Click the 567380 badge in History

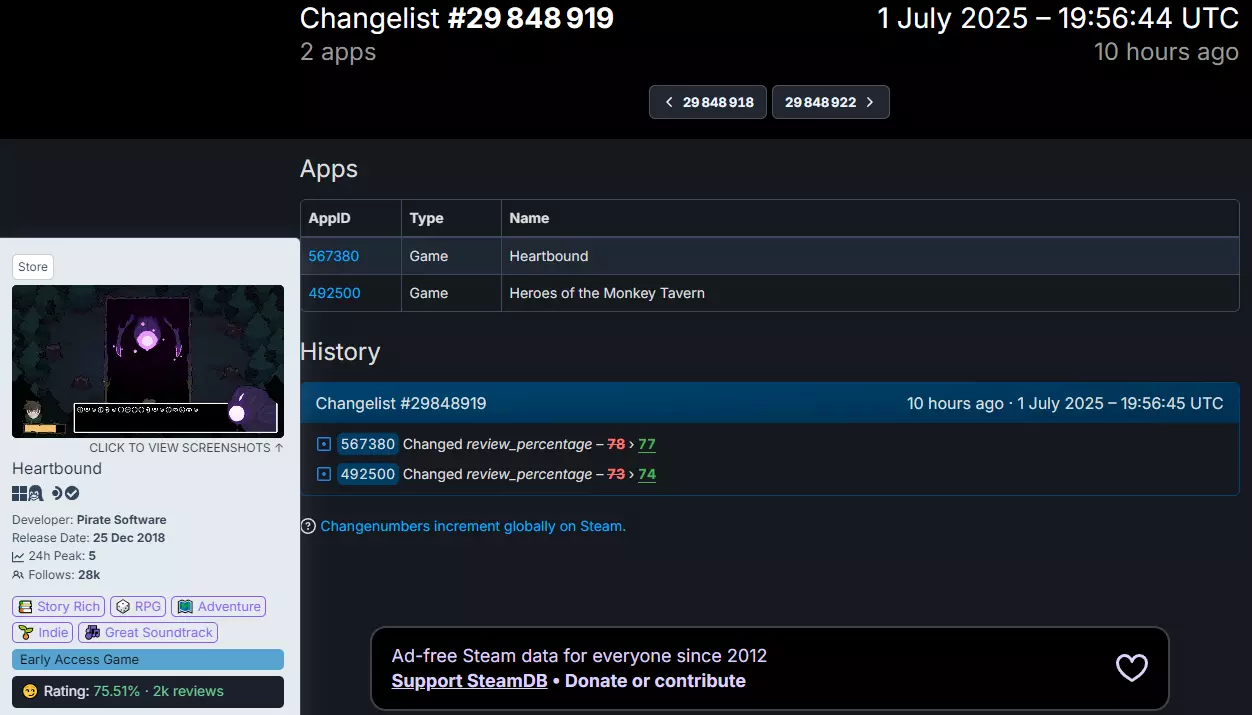368,444
